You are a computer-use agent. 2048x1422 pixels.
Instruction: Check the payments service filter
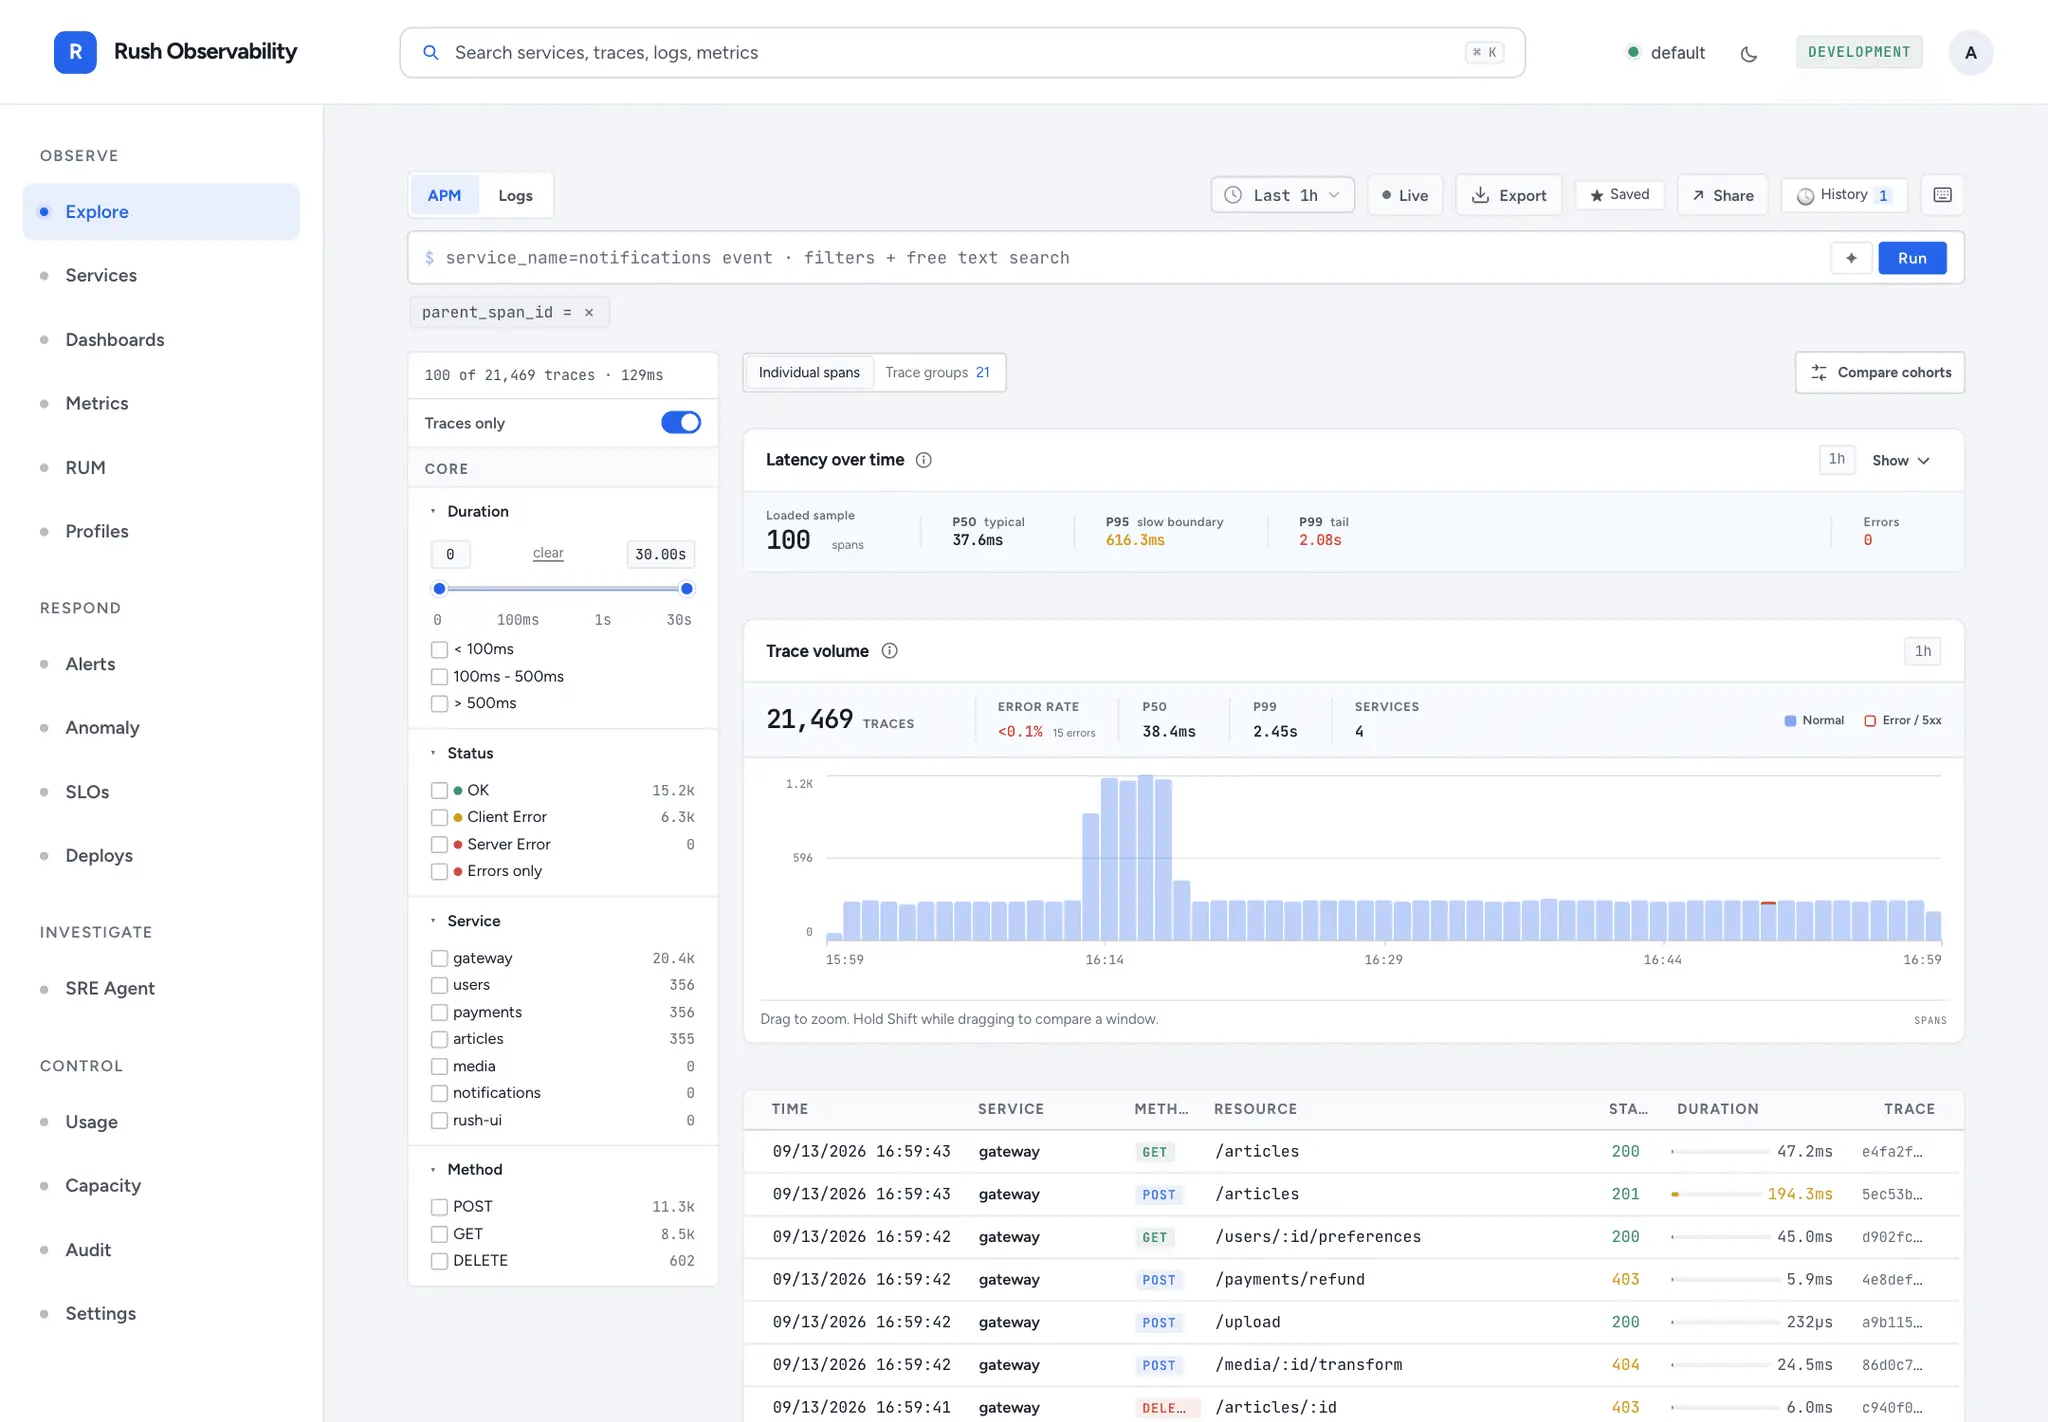[439, 1013]
